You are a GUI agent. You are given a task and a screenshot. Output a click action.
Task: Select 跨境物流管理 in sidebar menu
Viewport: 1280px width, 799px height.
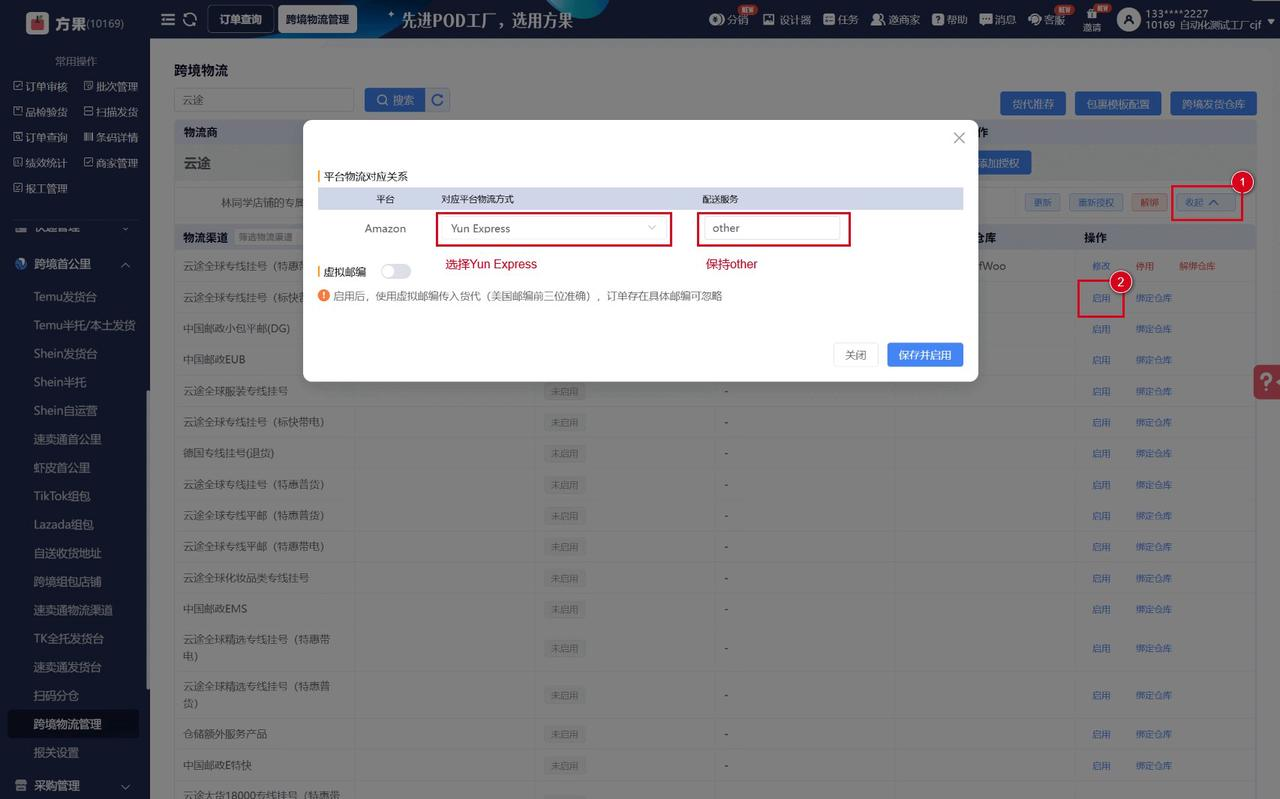click(x=74, y=724)
